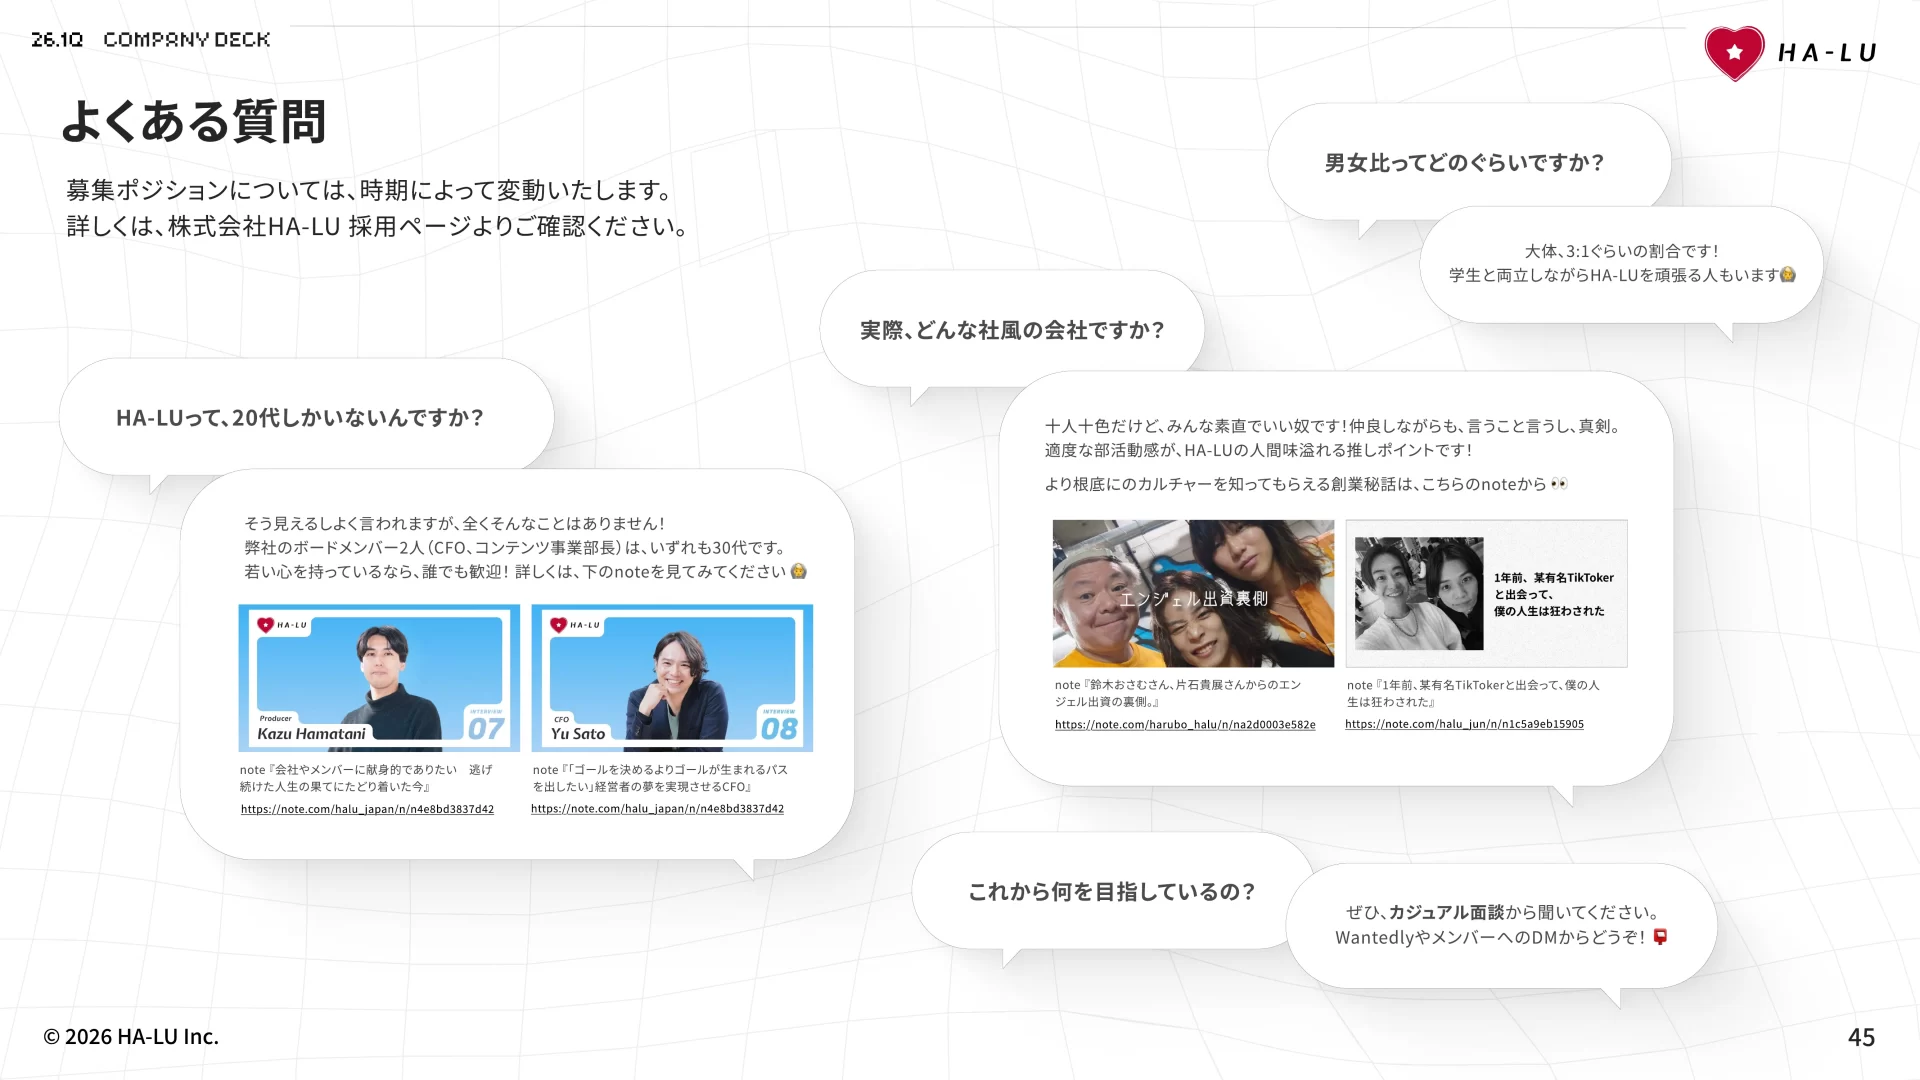1920x1080 pixels.
Task: Click the red heart-star emblem beside HA-LU wordmark
Action: [1734, 52]
